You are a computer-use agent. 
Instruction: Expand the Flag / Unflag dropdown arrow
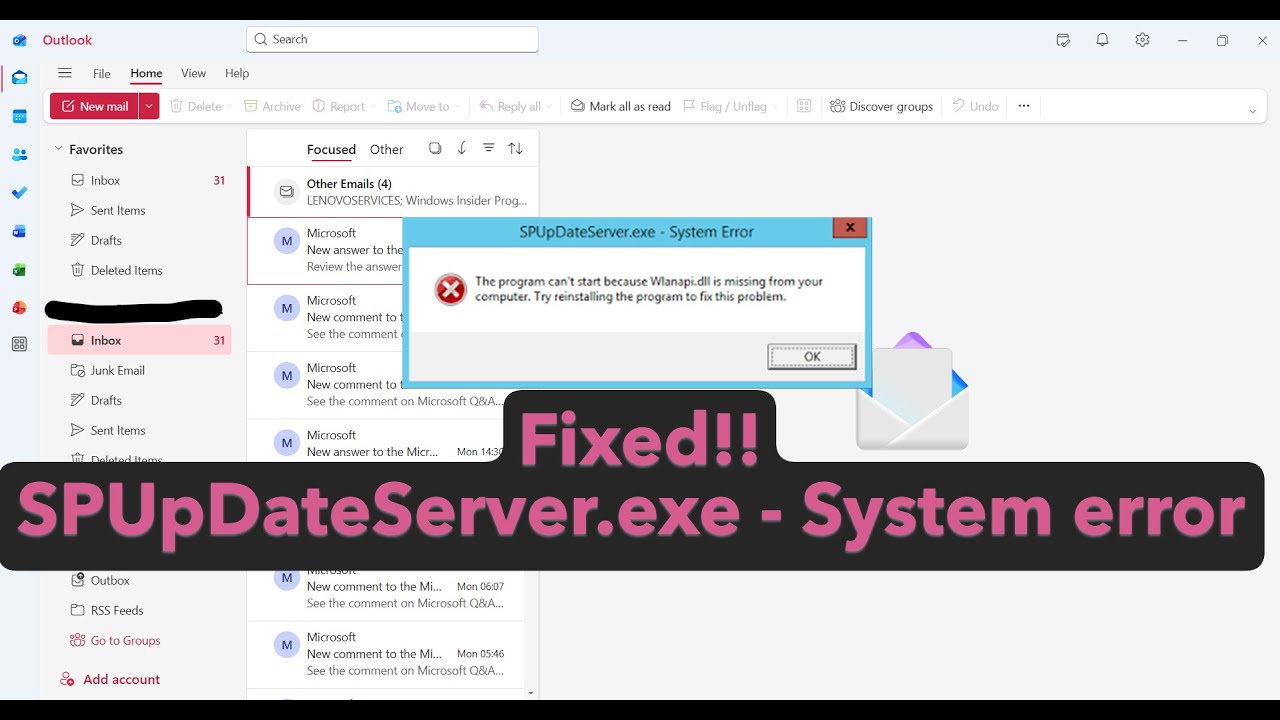(x=775, y=107)
